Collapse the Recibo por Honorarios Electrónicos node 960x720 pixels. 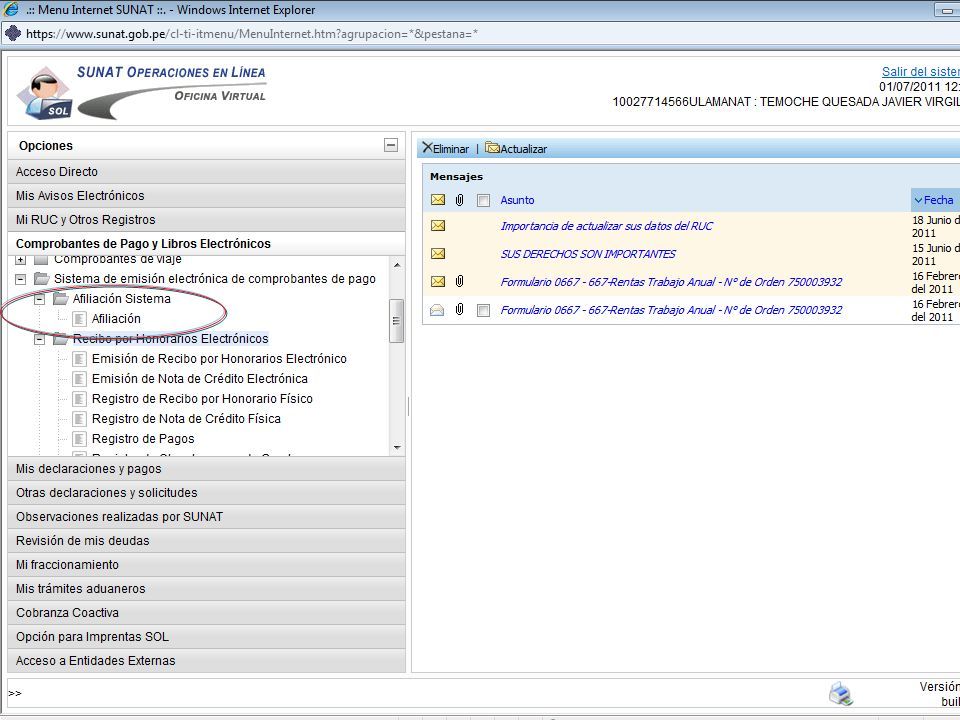[x=40, y=339]
